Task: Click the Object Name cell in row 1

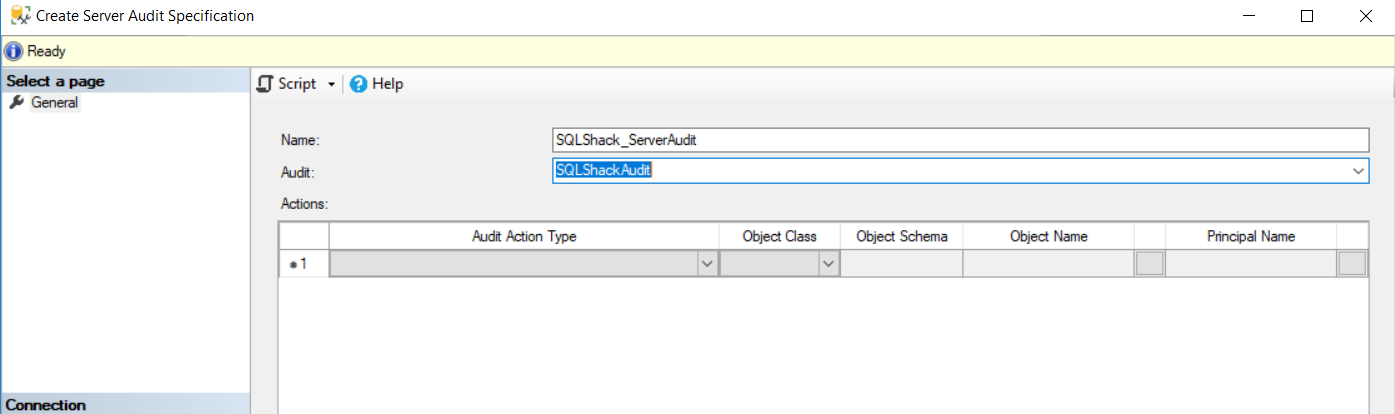Action: [x=1048, y=264]
